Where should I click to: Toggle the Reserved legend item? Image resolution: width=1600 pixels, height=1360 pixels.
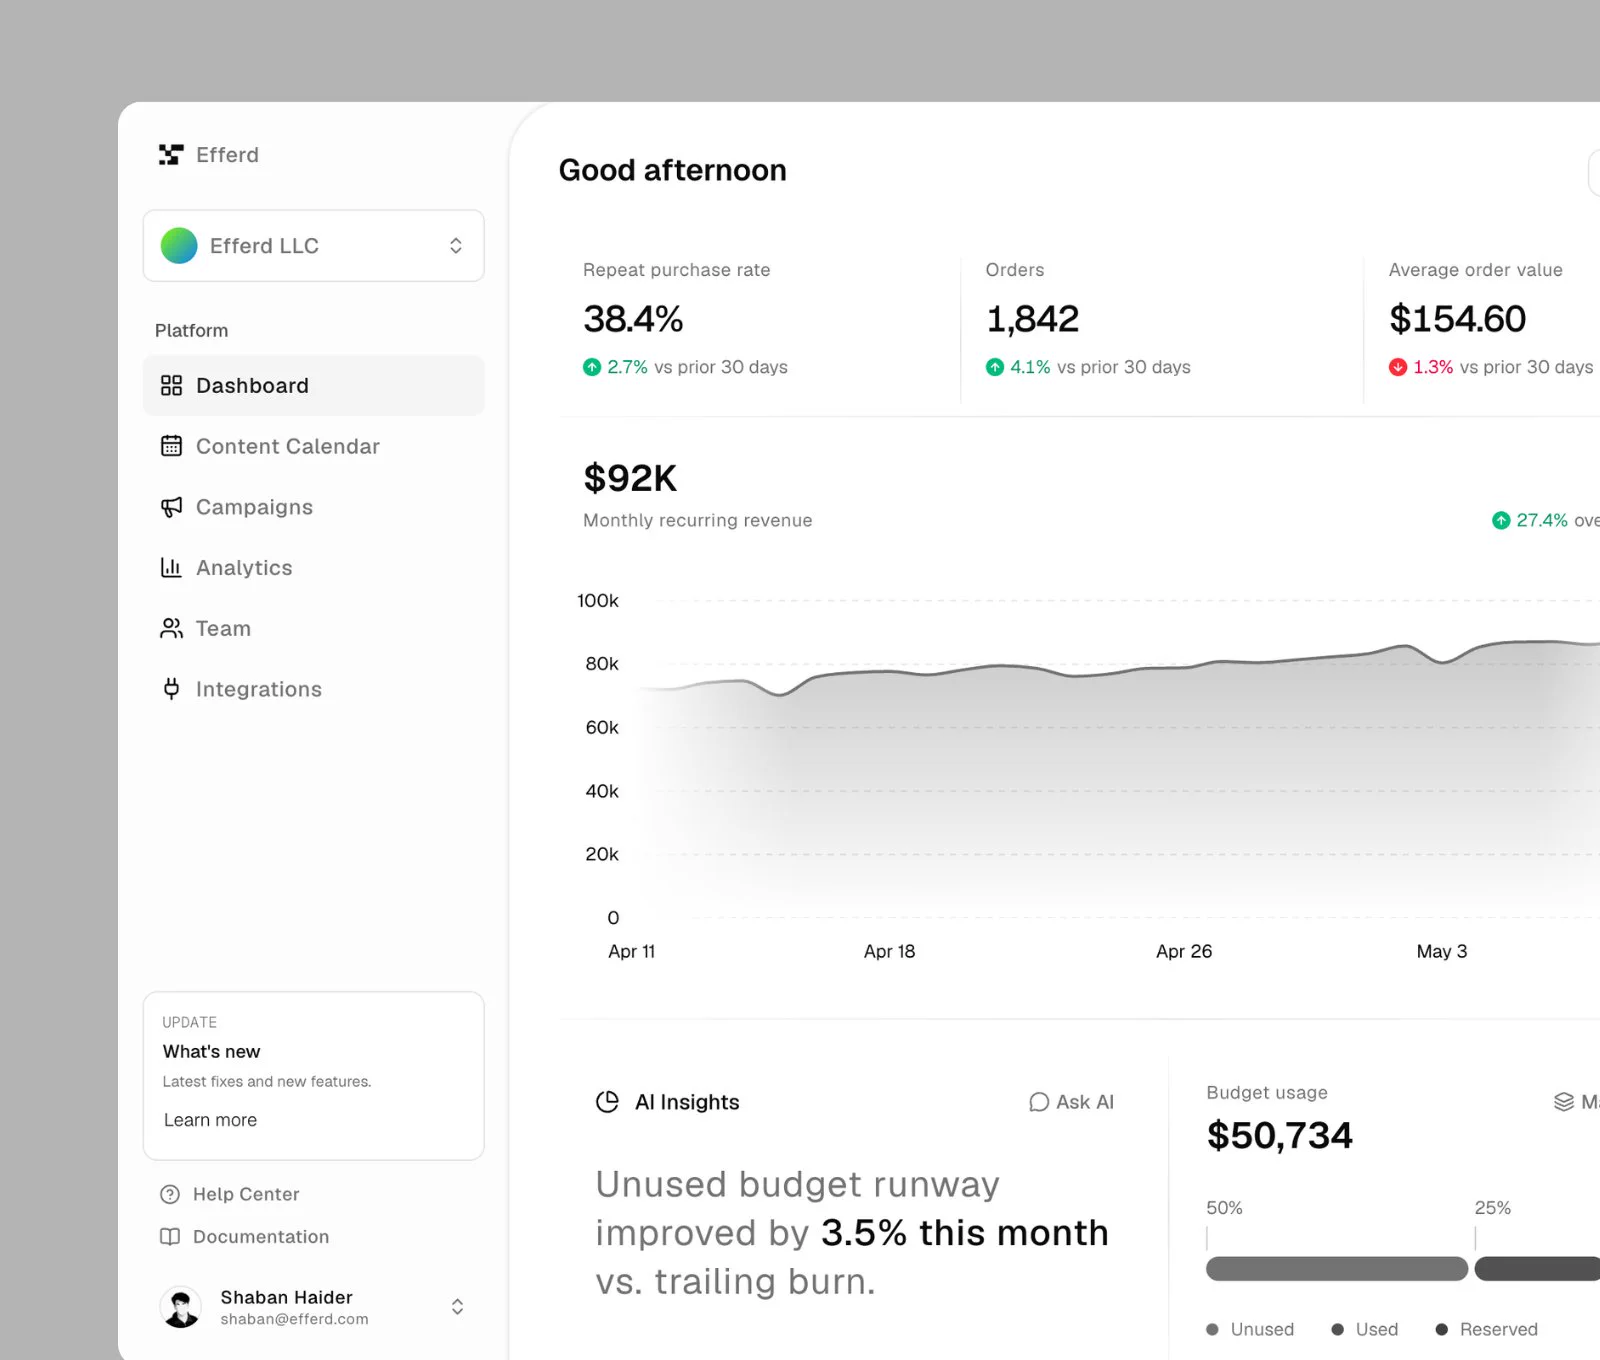pyautogui.click(x=1487, y=1329)
